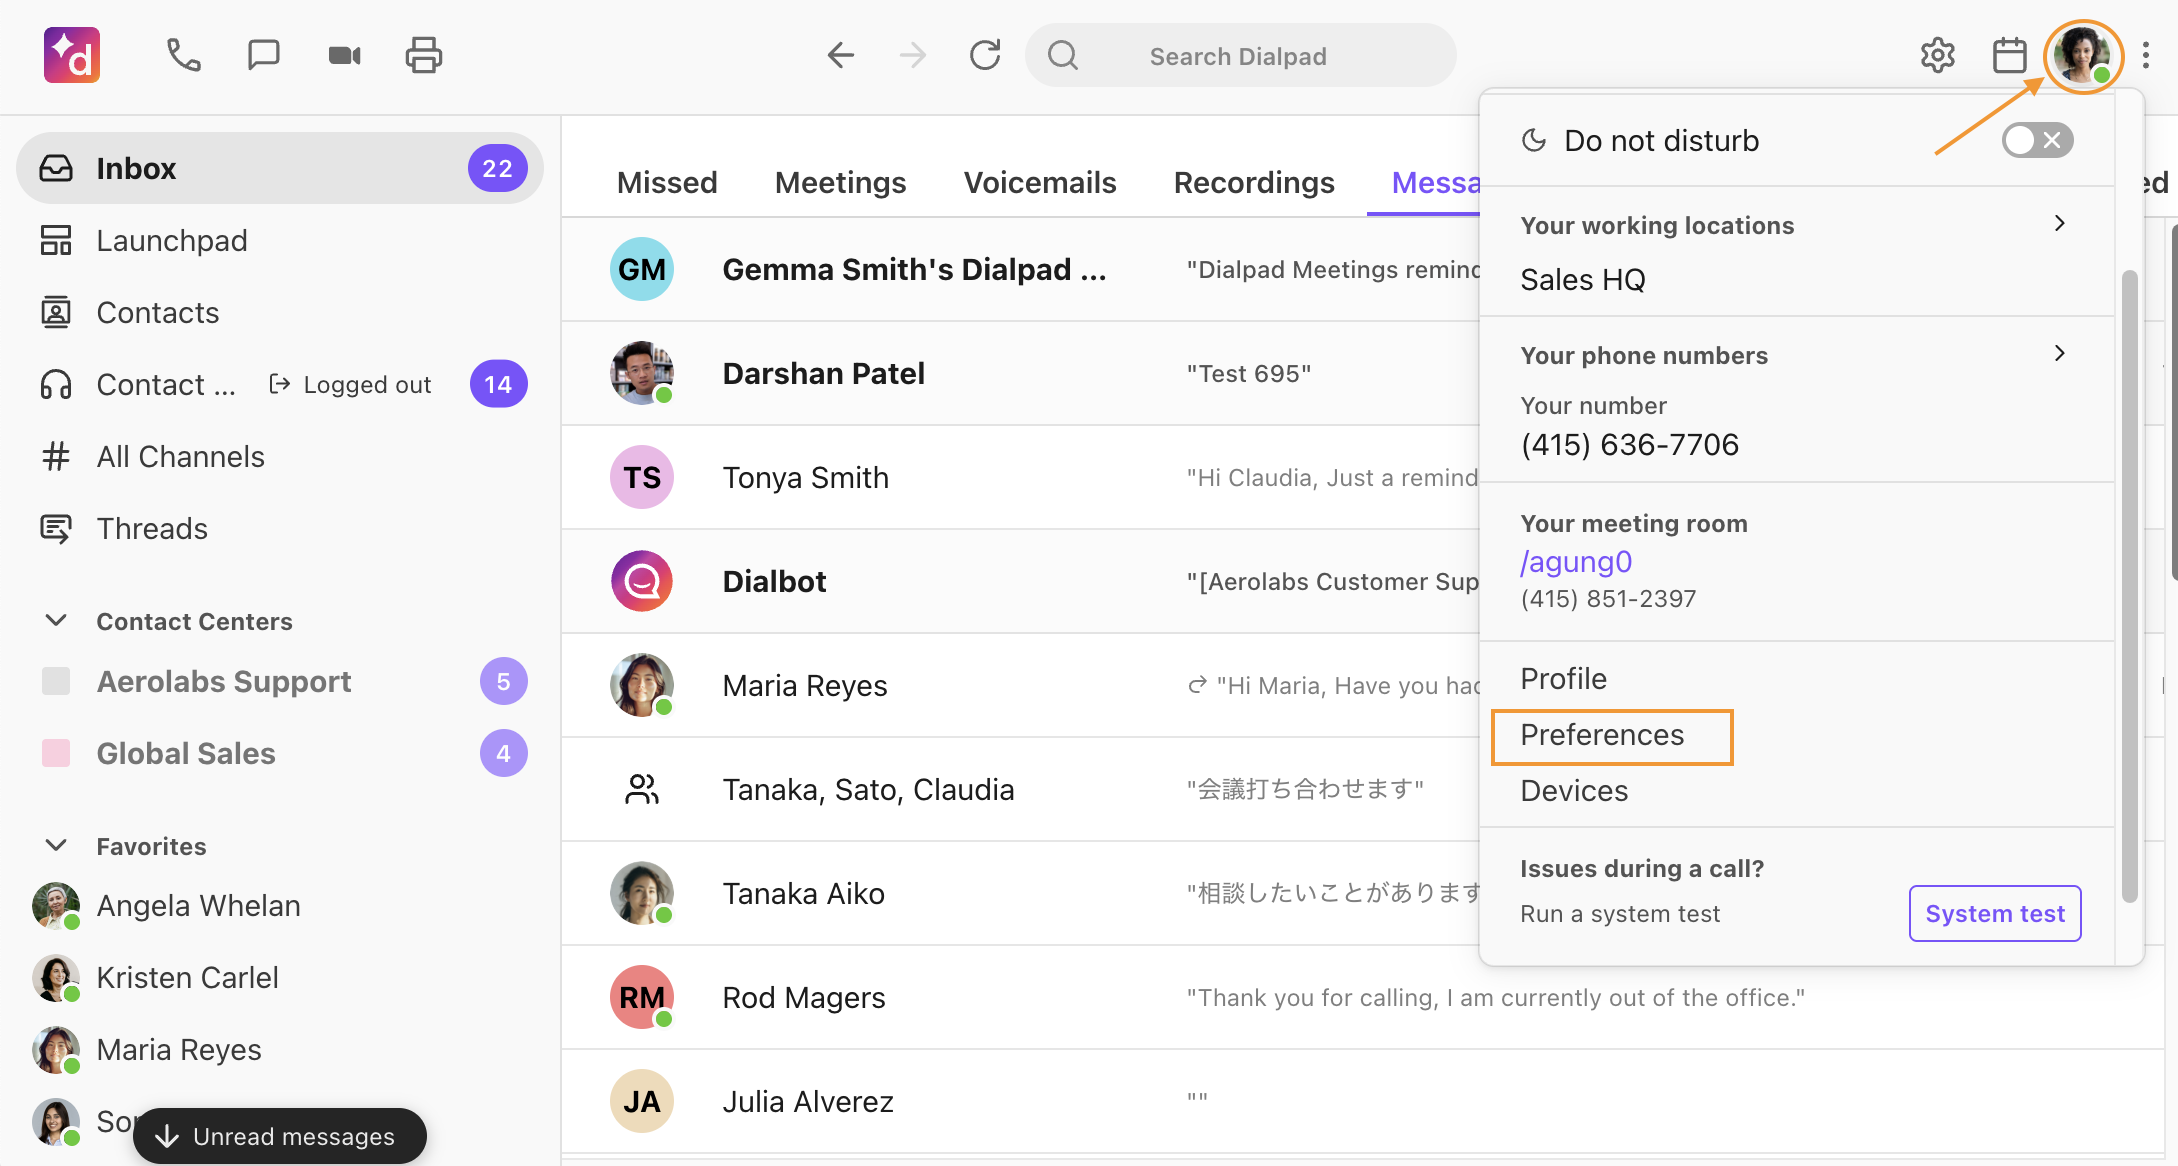Start a new message with chat icon
The height and width of the screenshot is (1166, 2178).
(x=263, y=55)
